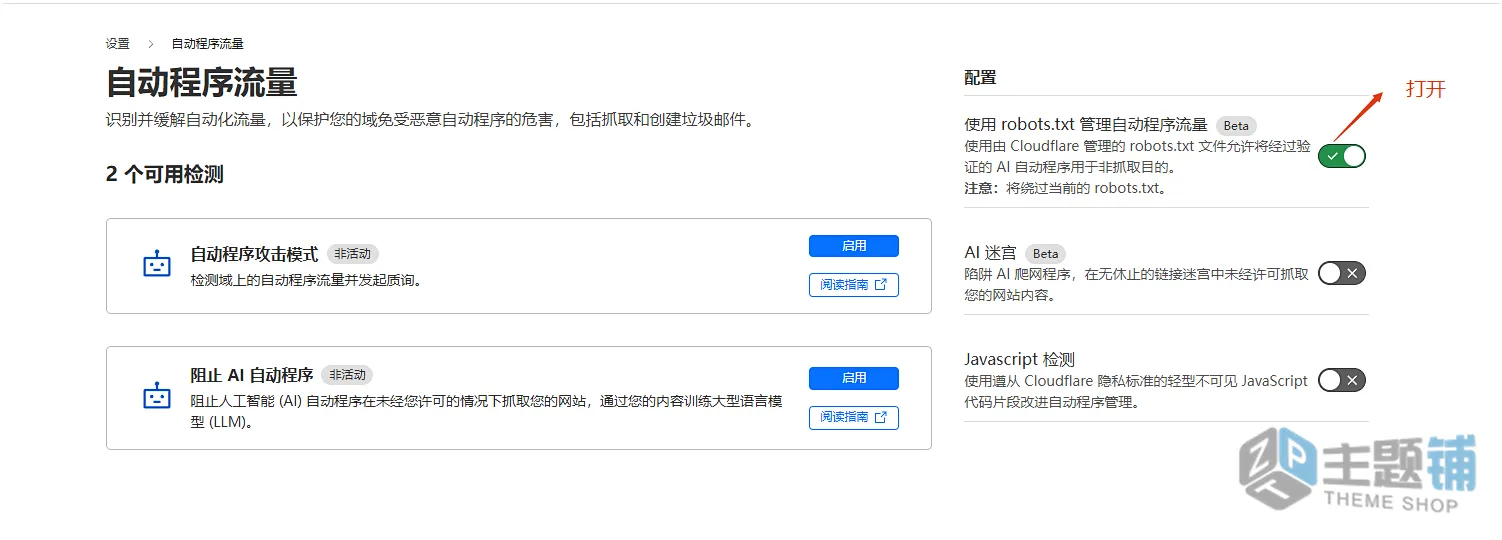Click 启用 for 阻止 AI 自动程序
This screenshot has height=540, width=1502.
coord(854,378)
